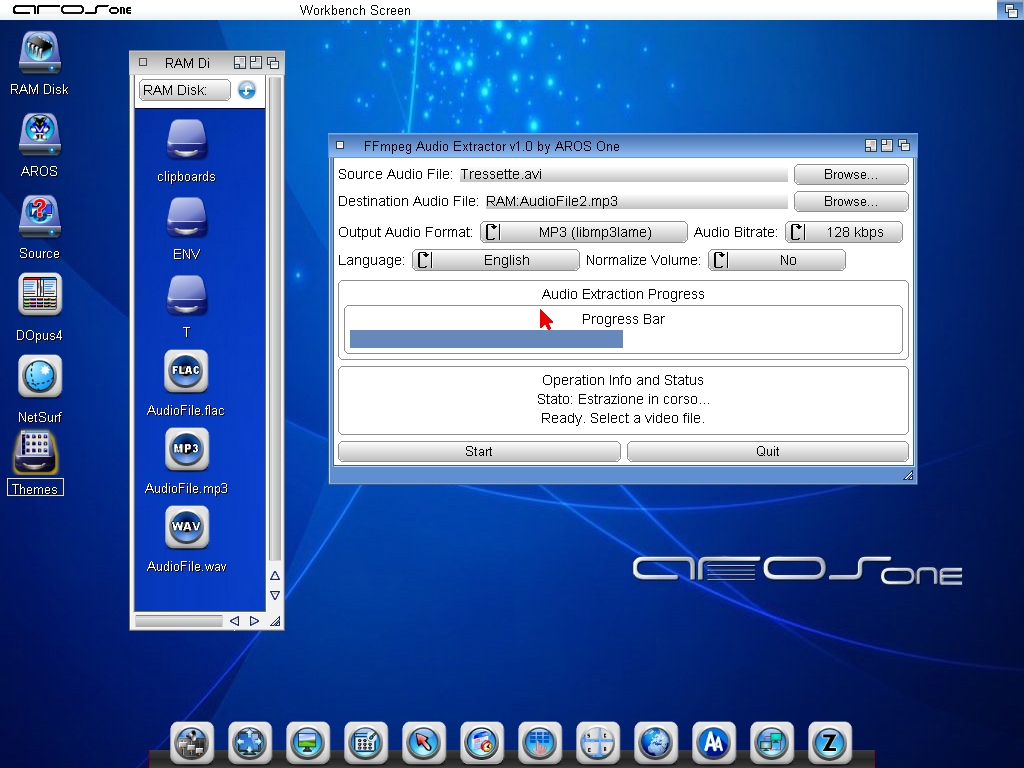Open the red pointer preferences dock icon
Image resolution: width=1024 pixels, height=768 pixels.
[424, 743]
